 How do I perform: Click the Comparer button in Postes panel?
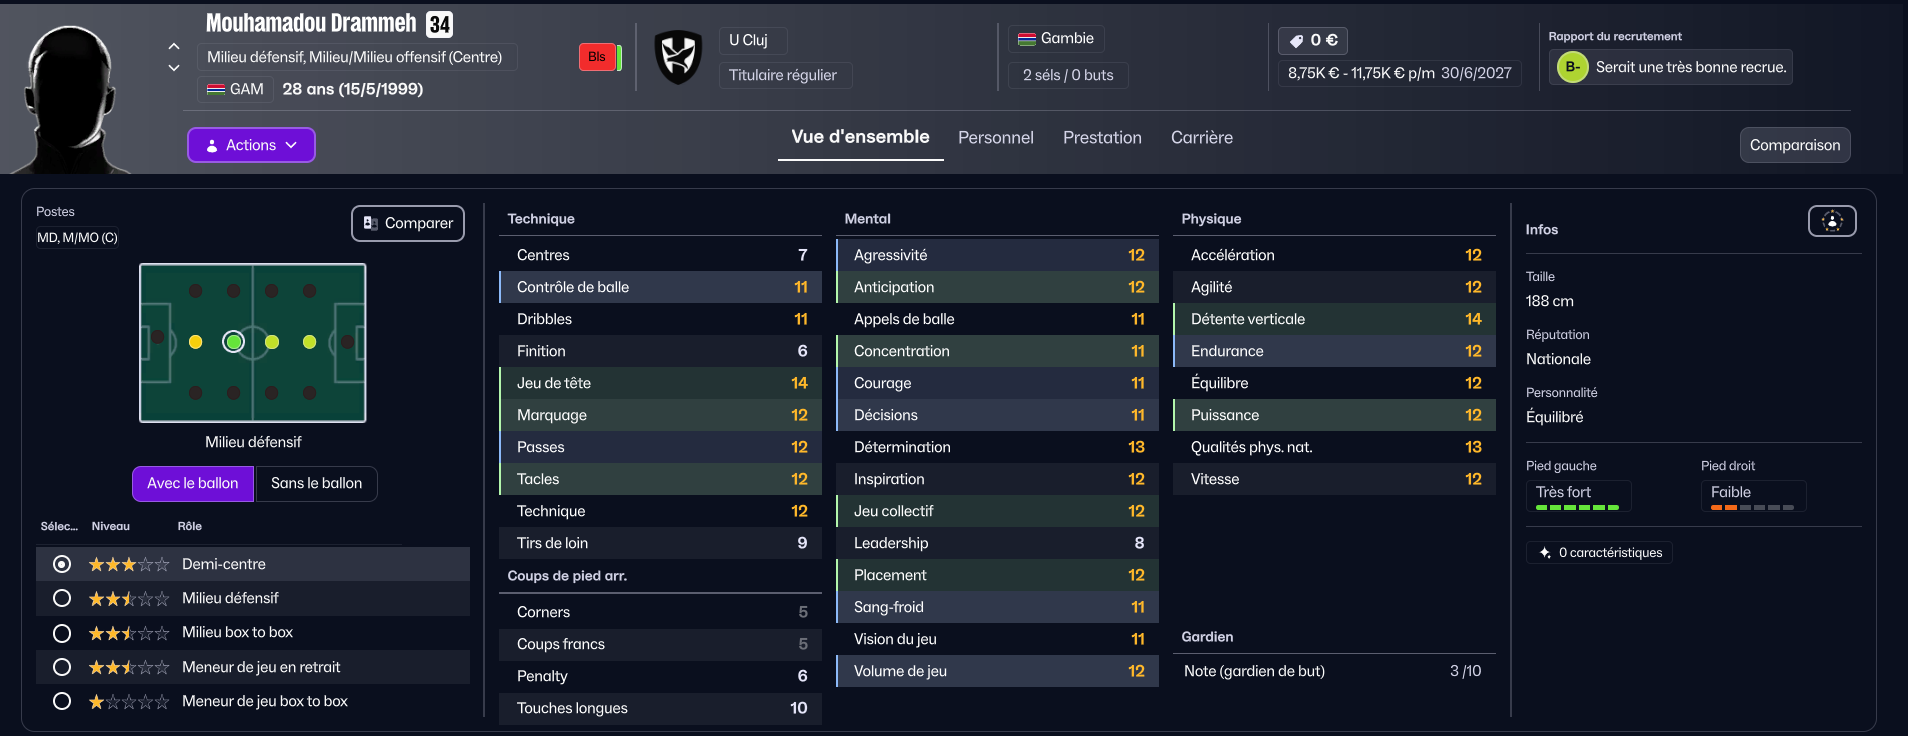408,224
